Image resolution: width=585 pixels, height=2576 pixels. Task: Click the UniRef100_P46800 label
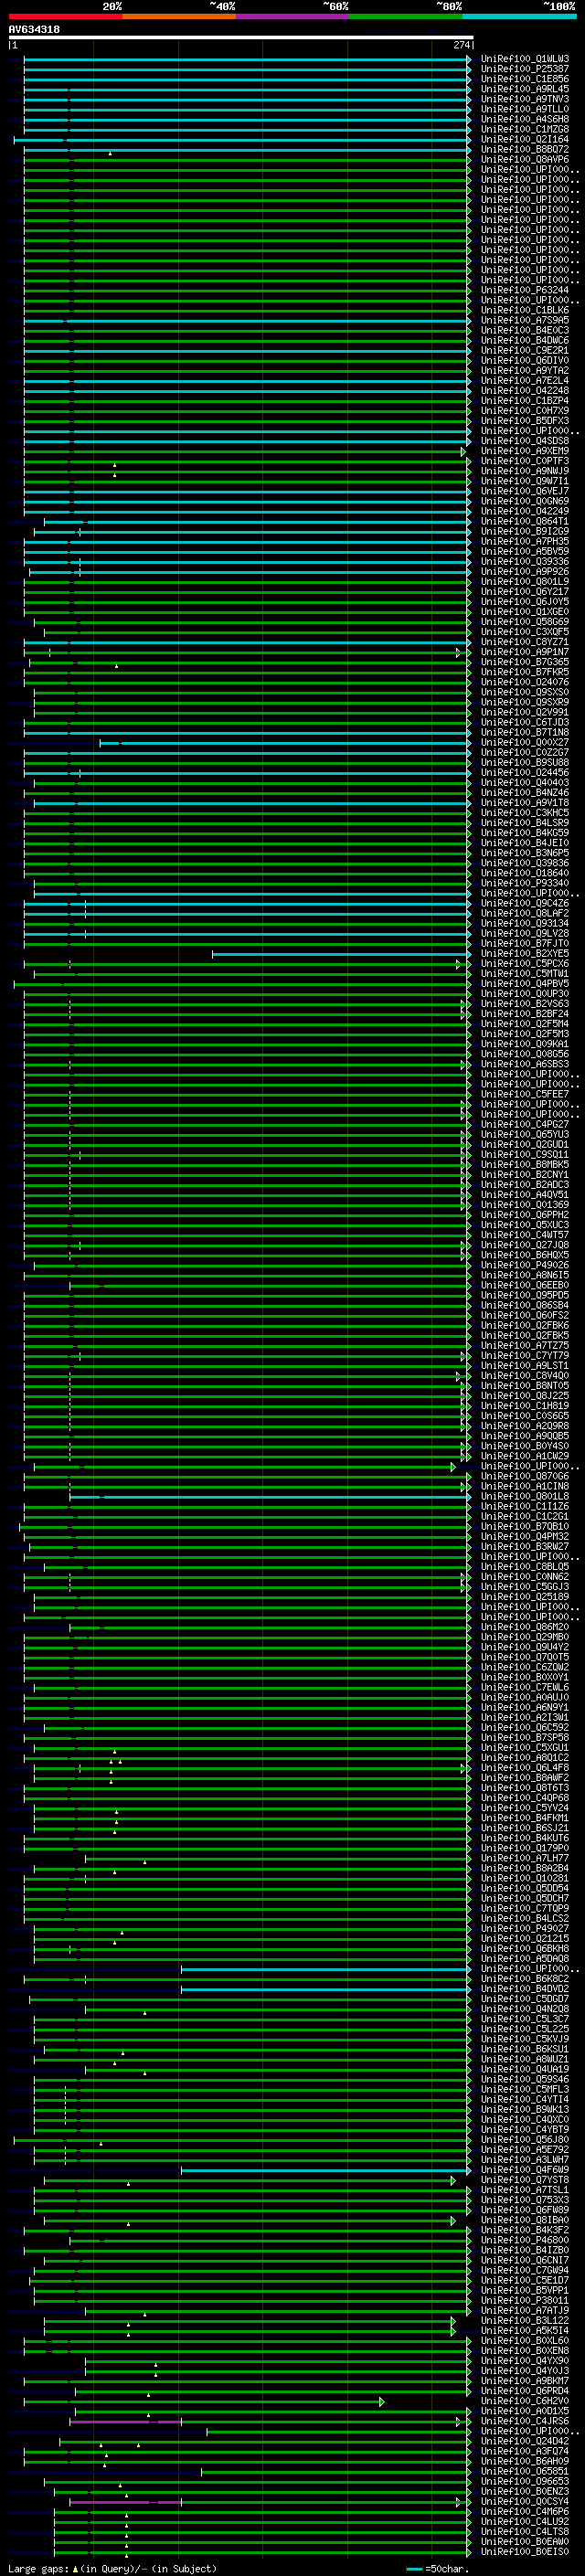[x=524, y=2241]
